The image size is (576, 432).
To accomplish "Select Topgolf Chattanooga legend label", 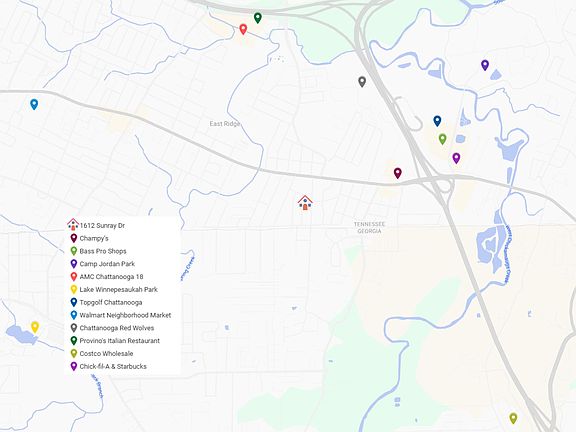I will 111,302.
